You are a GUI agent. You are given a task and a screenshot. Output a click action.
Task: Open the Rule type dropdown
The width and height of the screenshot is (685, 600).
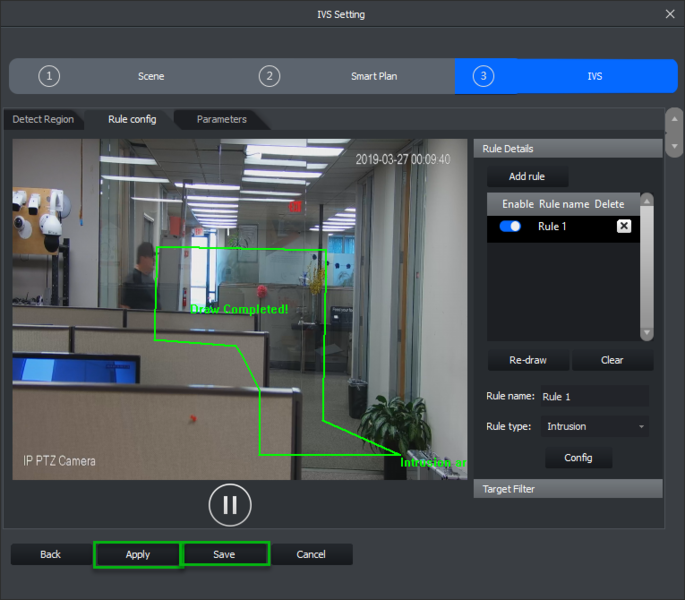595,427
